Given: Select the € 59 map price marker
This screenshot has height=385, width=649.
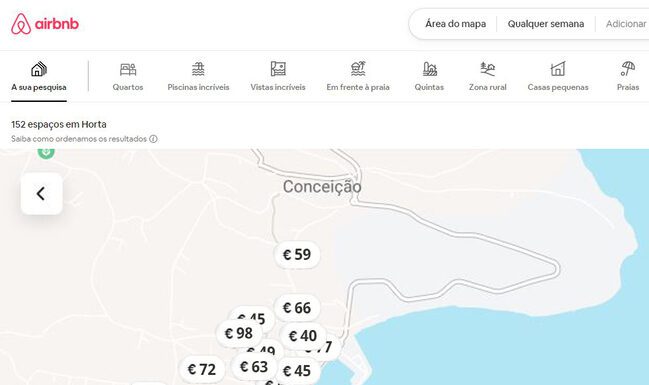Looking at the screenshot, I should [x=297, y=254].
